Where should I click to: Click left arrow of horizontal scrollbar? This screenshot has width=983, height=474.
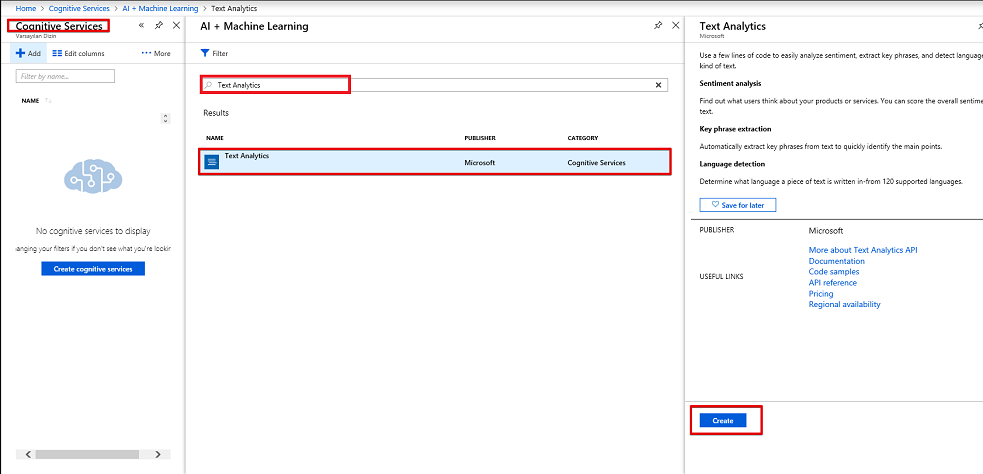coord(28,455)
